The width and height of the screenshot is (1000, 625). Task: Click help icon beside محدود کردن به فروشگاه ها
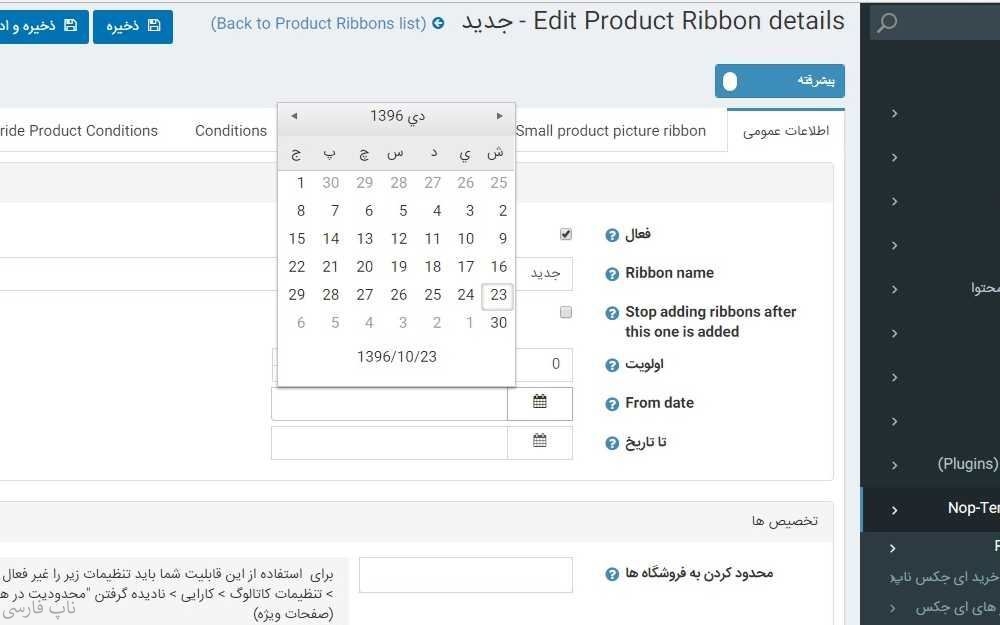[612, 574]
